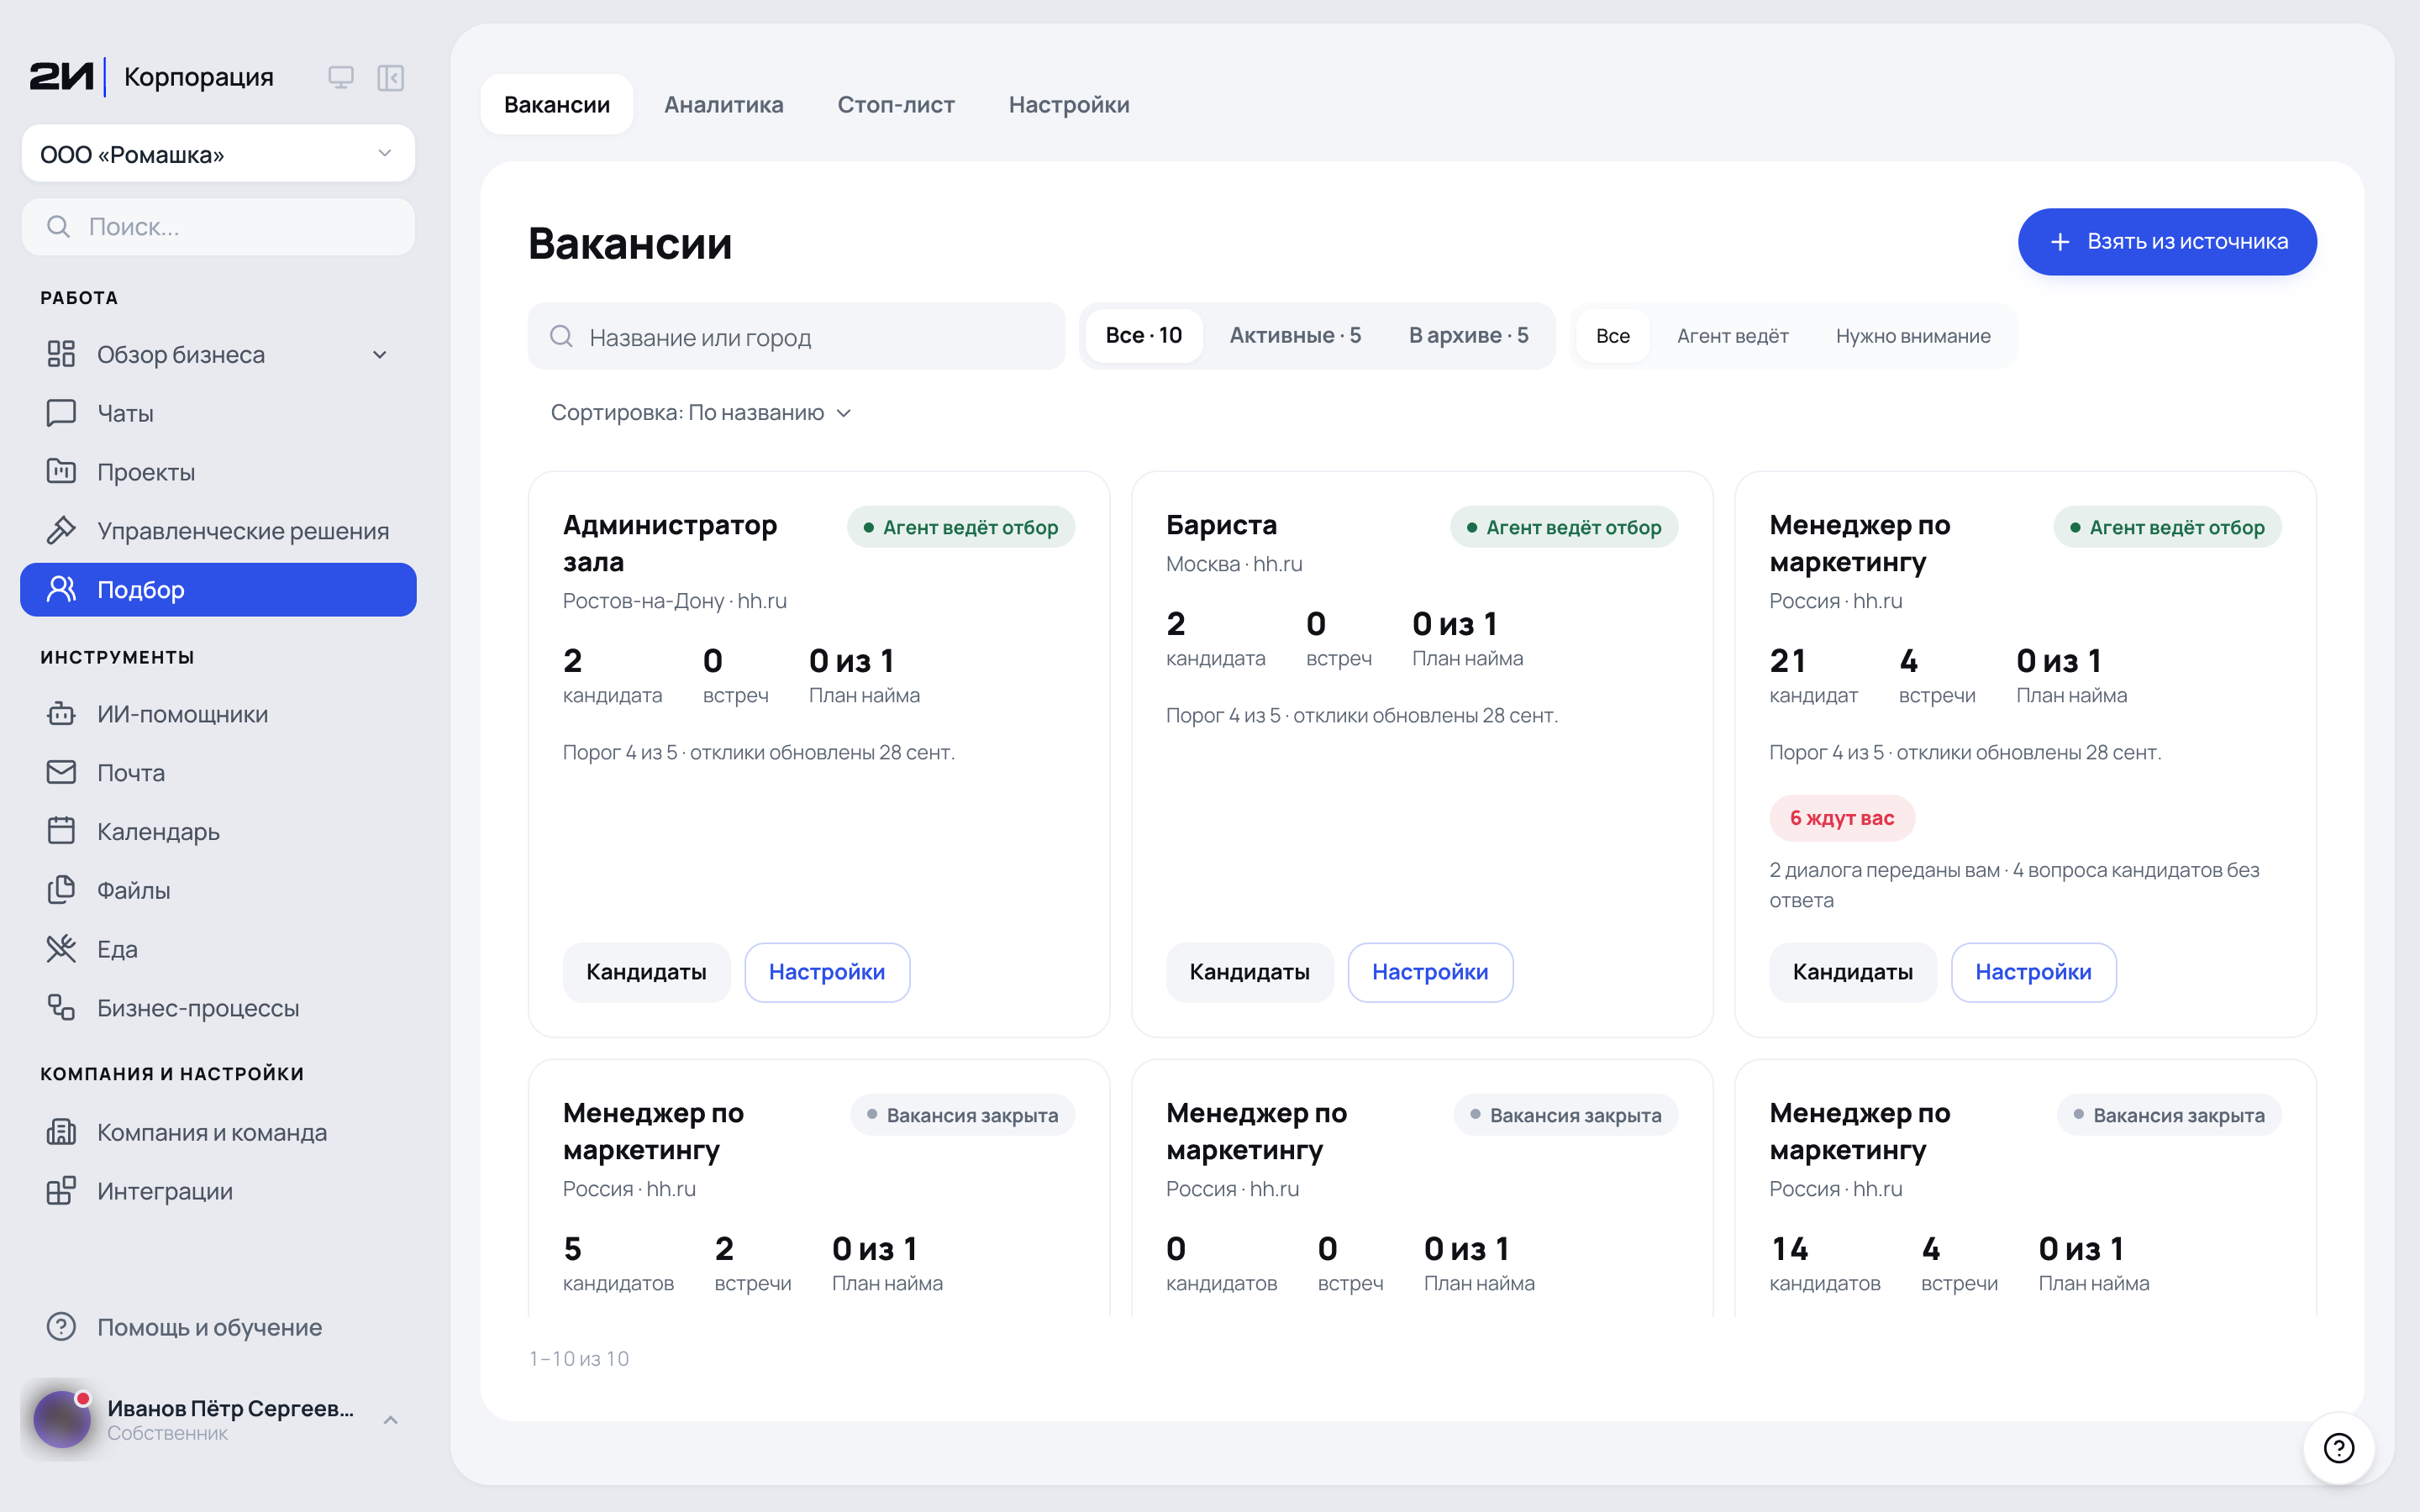This screenshot has width=2420, height=1512.
Task: Filter by В архиве · 5
Action: [x=1468, y=336]
